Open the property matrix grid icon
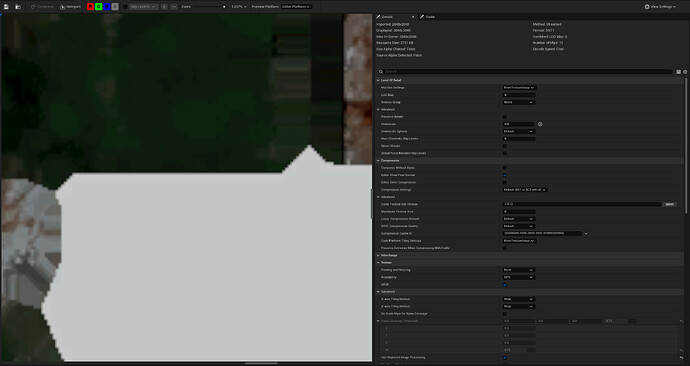 point(679,72)
